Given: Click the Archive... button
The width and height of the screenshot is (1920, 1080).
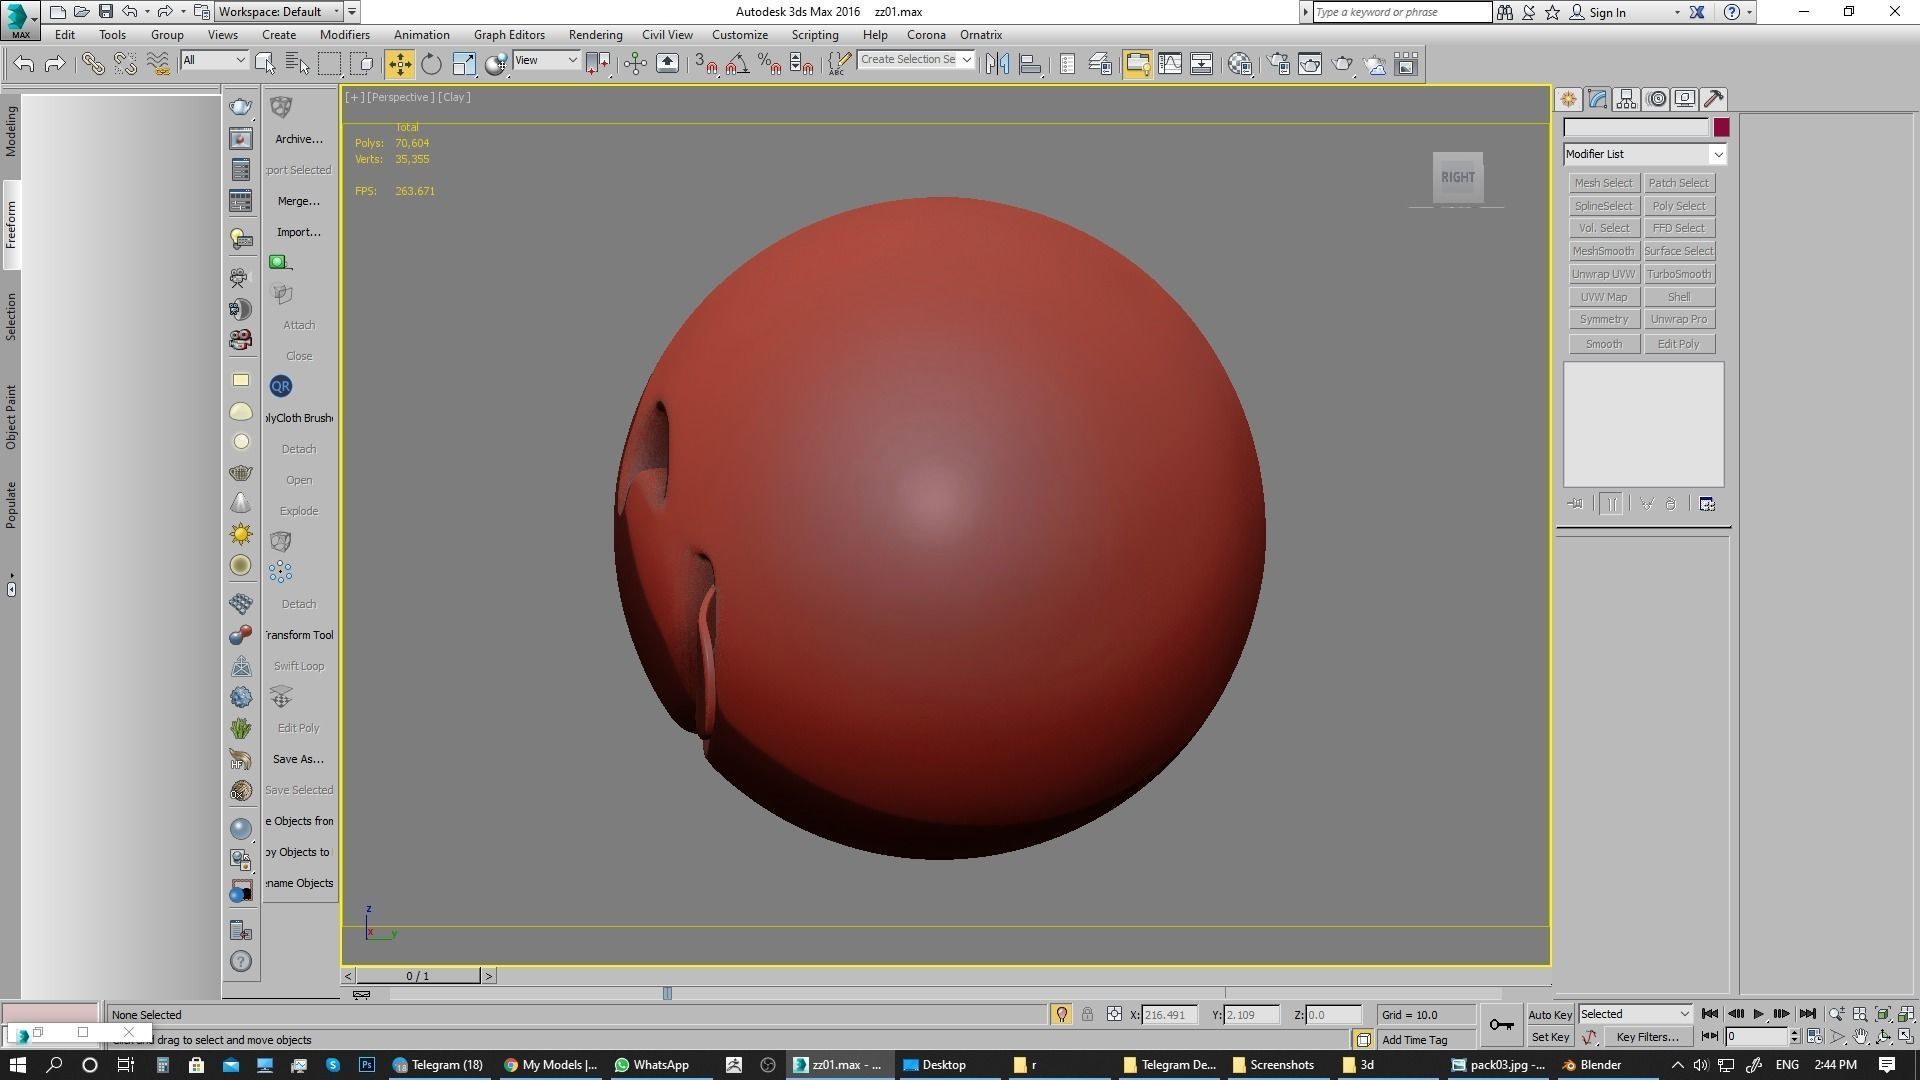Looking at the screenshot, I should (x=298, y=139).
